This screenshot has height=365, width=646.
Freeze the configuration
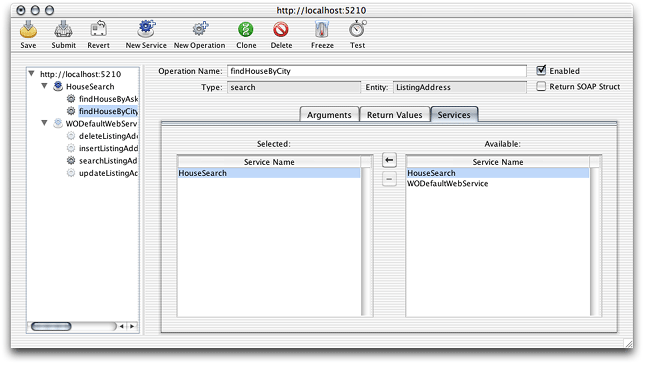[x=322, y=30]
